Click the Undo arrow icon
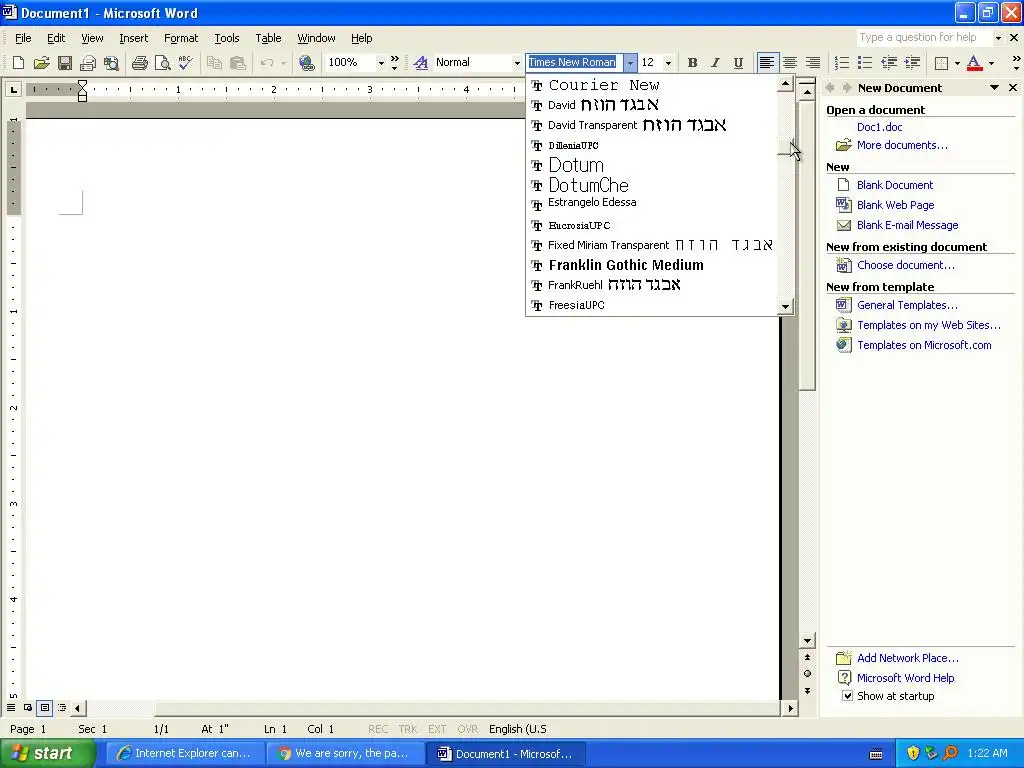1024x768 pixels. 266,63
